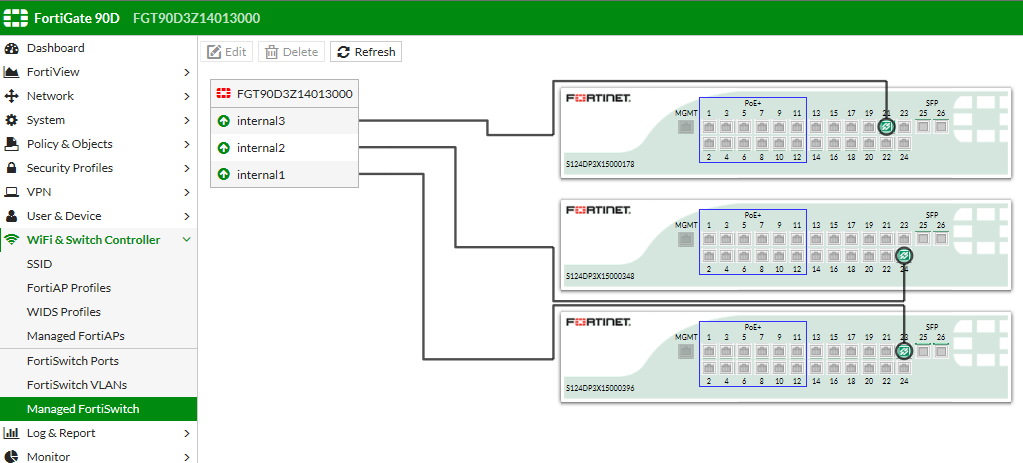The image size is (1023, 463).
Task: Click the Log & Report bar-chart icon
Action: click(11, 433)
